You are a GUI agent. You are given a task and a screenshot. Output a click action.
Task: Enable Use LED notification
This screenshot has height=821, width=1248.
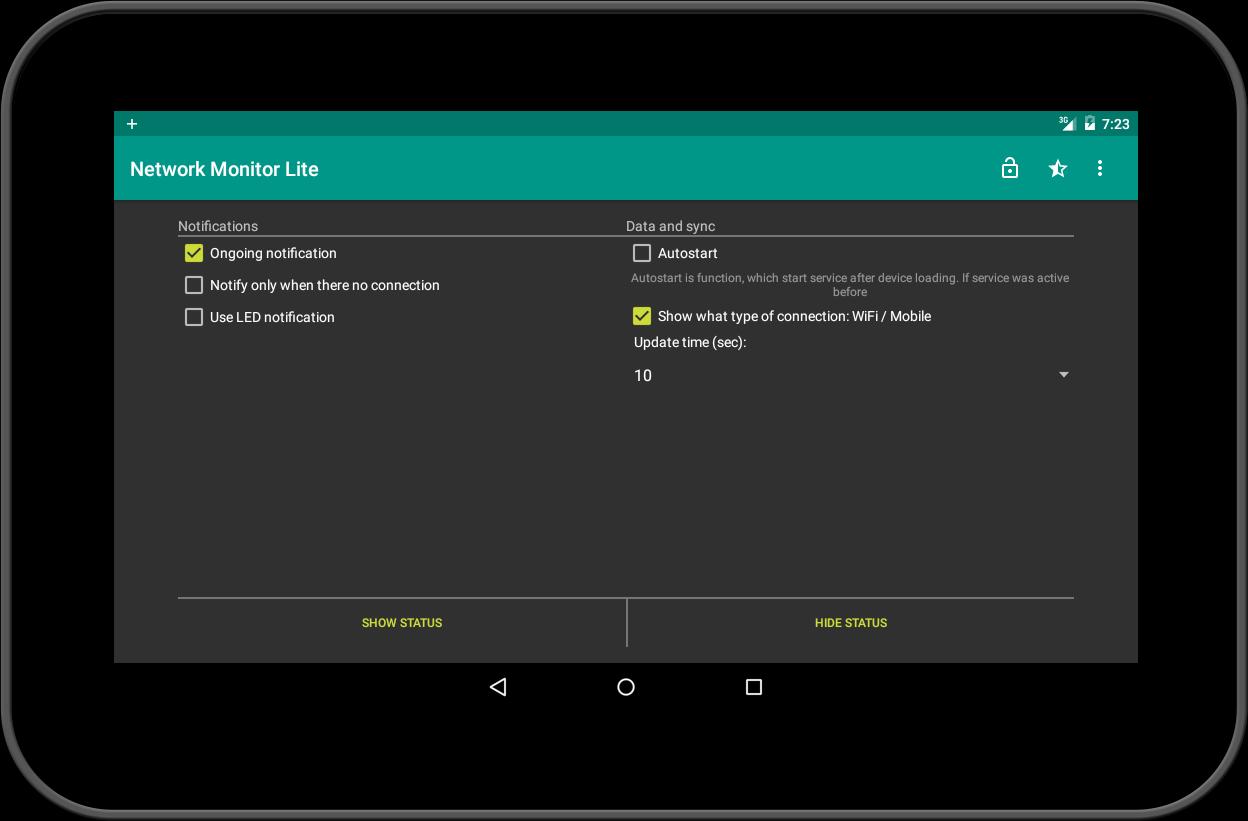[x=194, y=317]
